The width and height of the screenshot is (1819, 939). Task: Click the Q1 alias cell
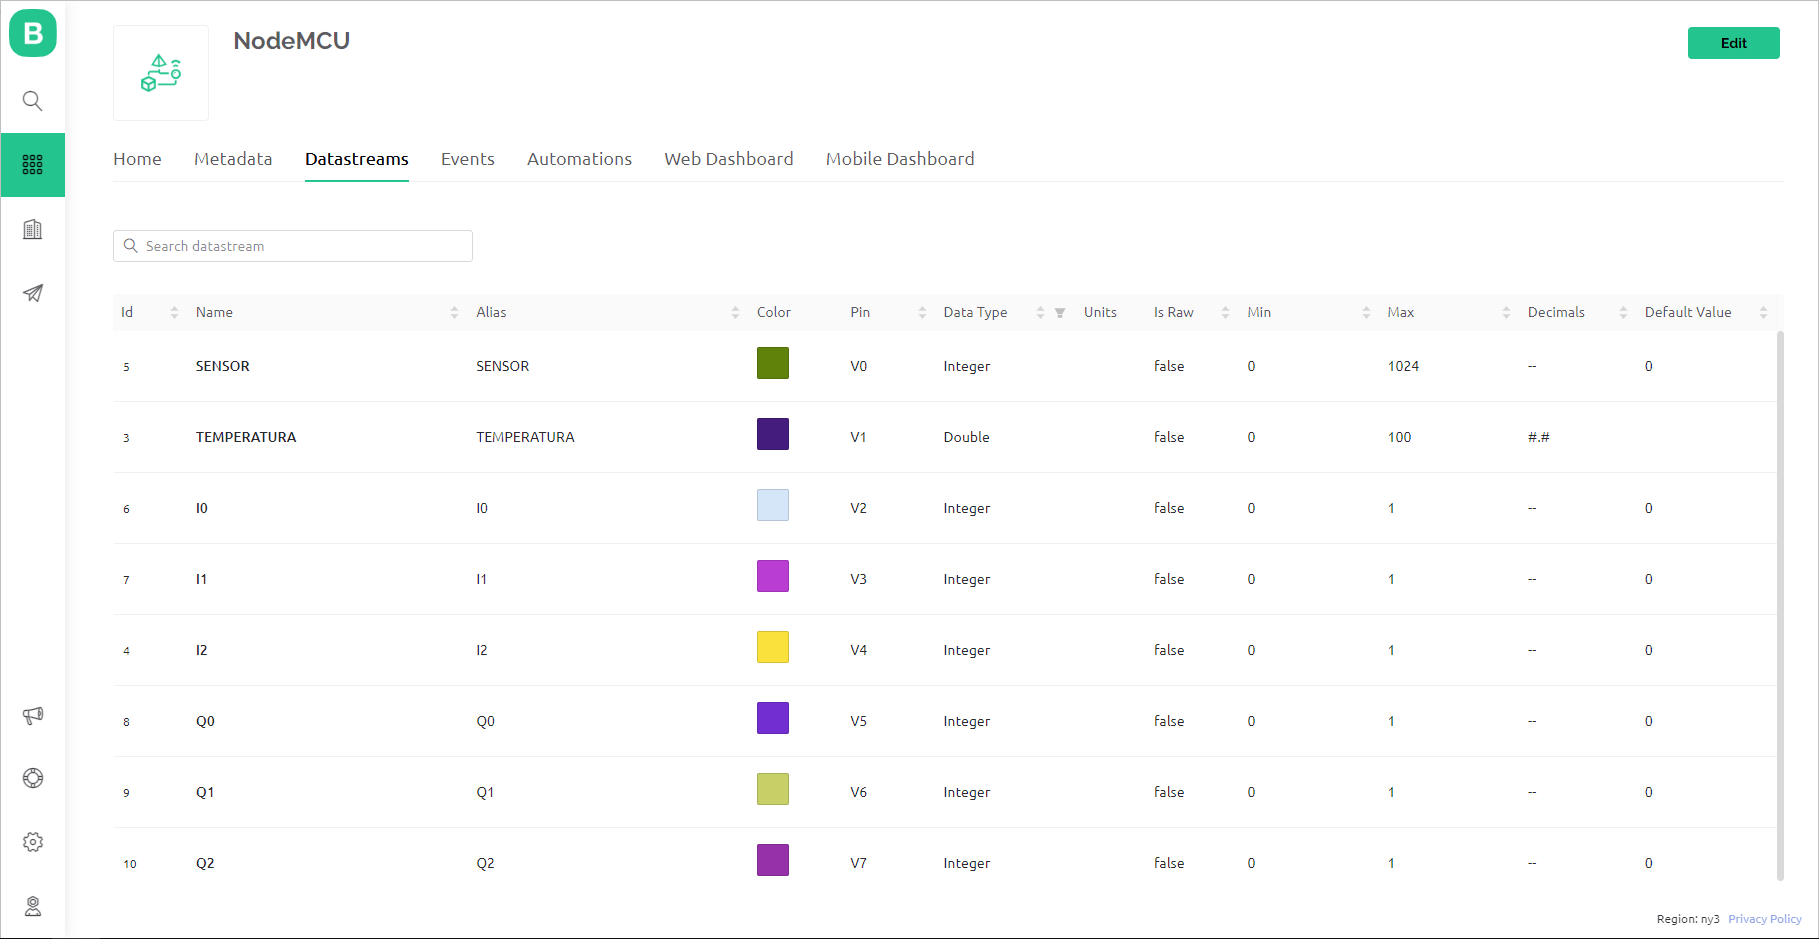[x=485, y=792]
